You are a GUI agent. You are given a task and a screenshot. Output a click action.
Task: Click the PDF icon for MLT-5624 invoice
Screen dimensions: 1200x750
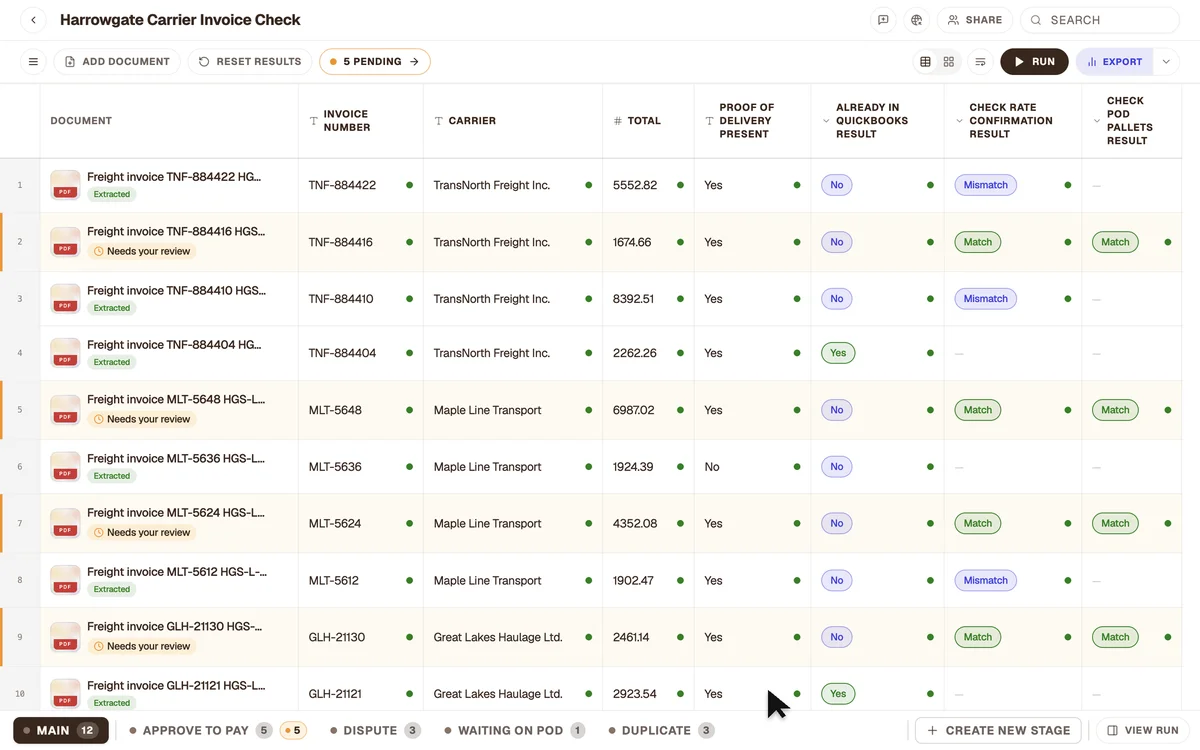point(65,523)
